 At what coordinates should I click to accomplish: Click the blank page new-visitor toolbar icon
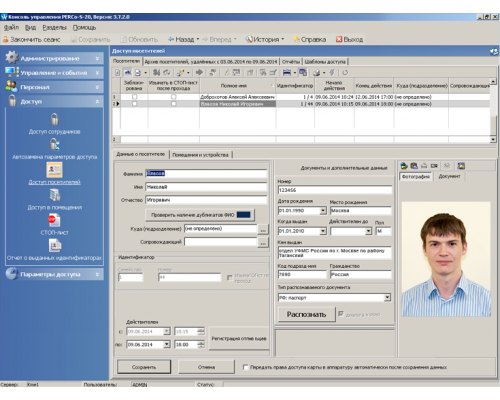pyautogui.click(x=117, y=72)
